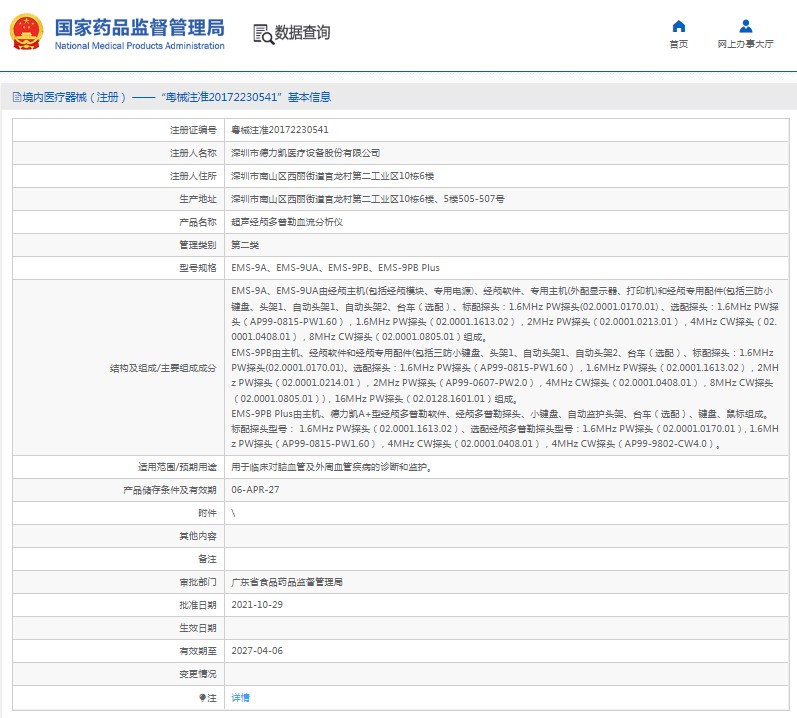This screenshot has width=797, height=718.
Task: Select production address ending 5楼505-507号
Action: tap(367, 199)
